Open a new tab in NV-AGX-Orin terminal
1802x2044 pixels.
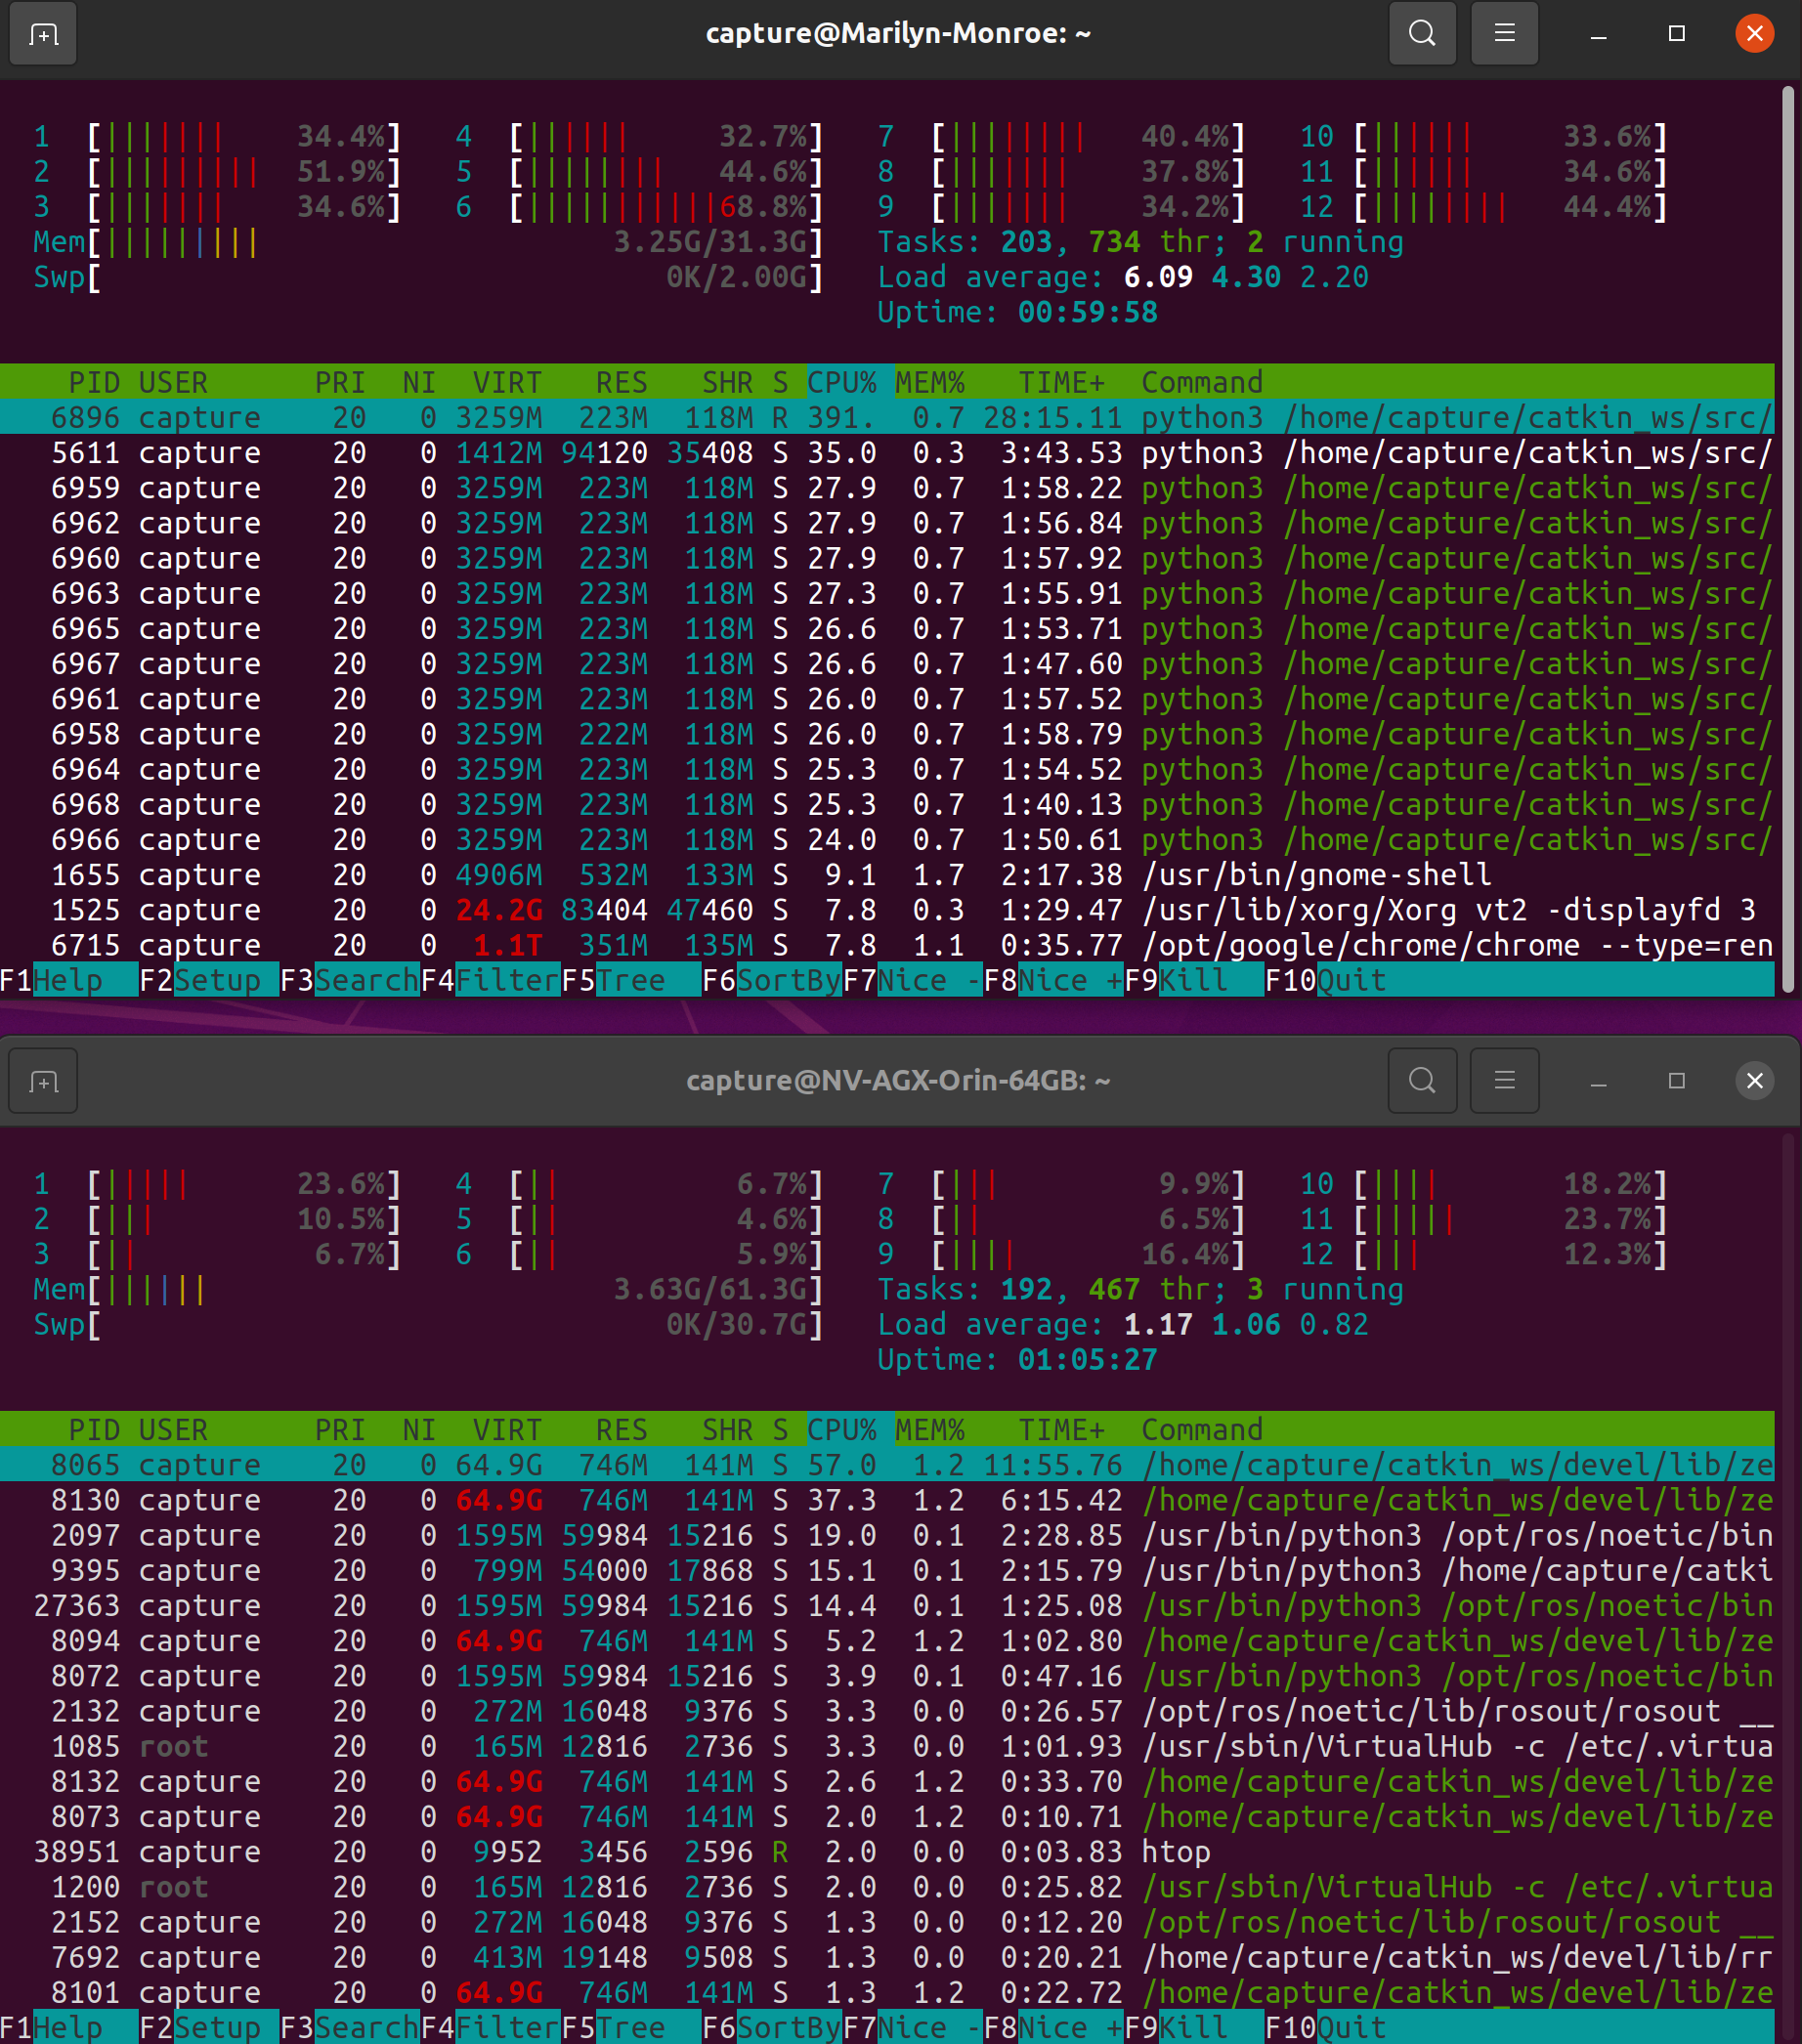click(x=42, y=1080)
